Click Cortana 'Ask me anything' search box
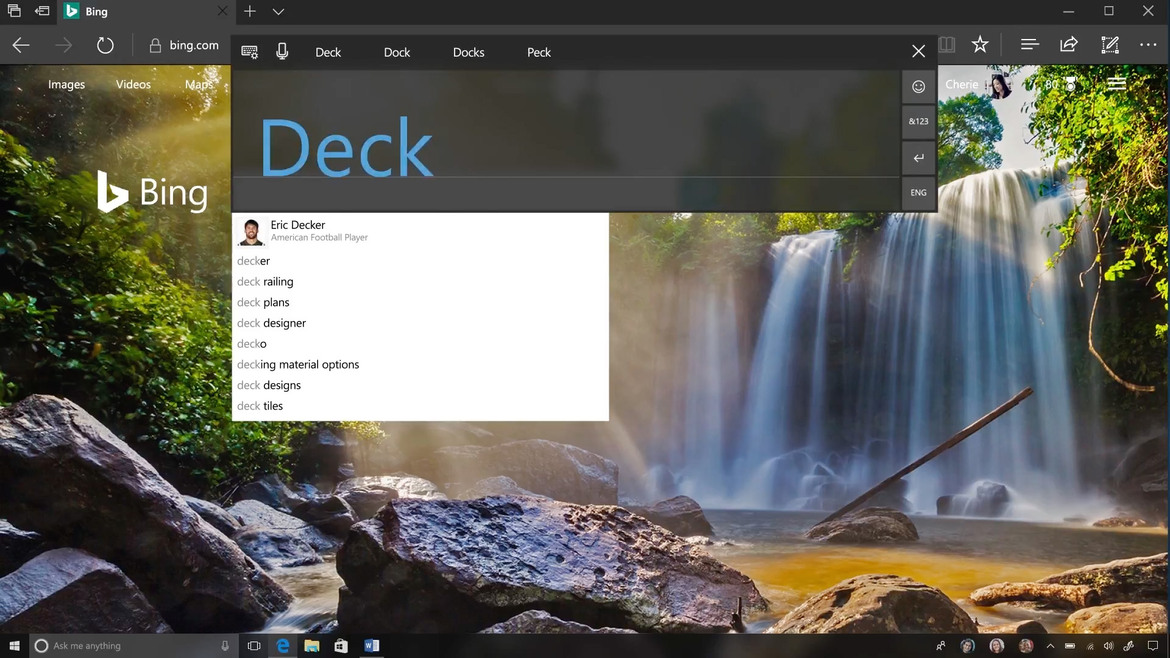The image size is (1170, 658). (x=134, y=645)
